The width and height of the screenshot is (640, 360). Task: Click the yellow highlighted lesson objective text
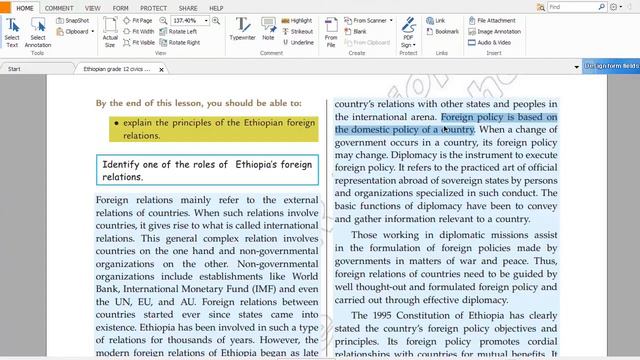coord(214,129)
